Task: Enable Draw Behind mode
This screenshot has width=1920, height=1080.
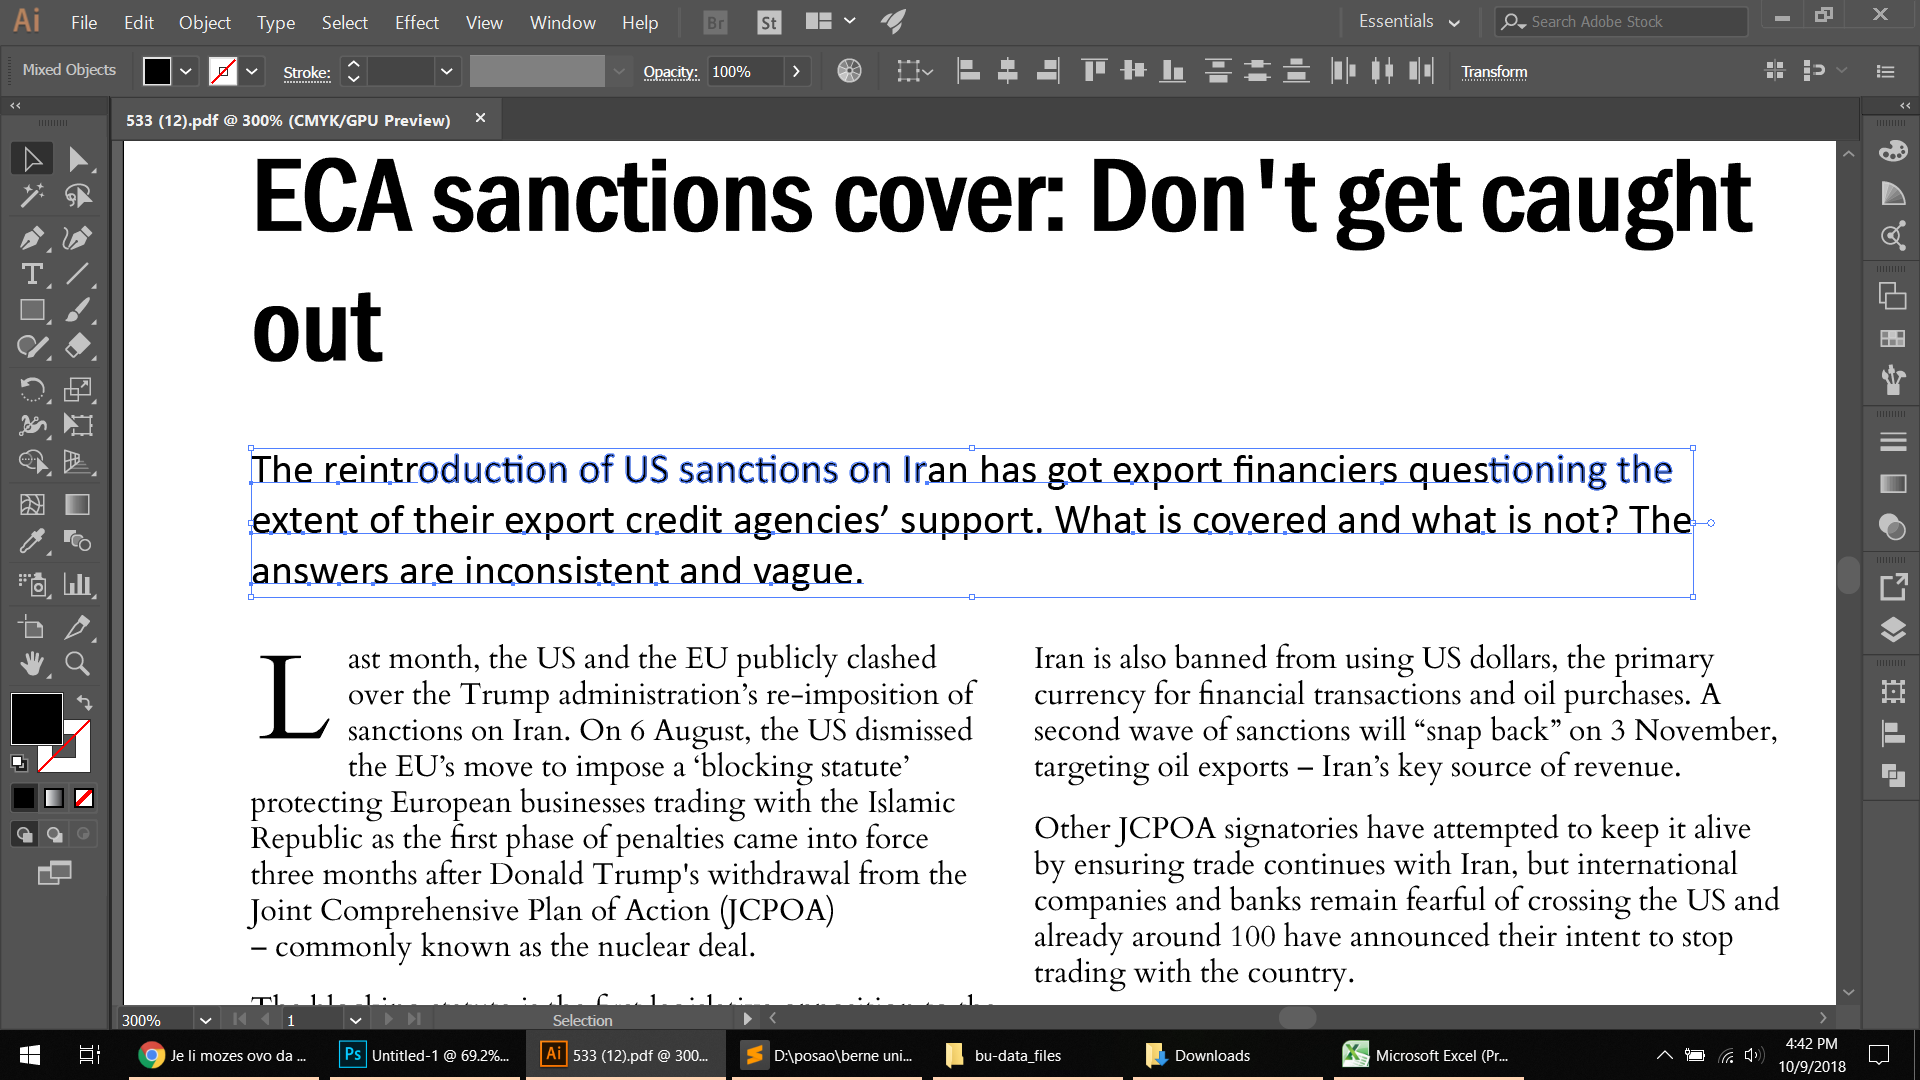Action: click(54, 834)
